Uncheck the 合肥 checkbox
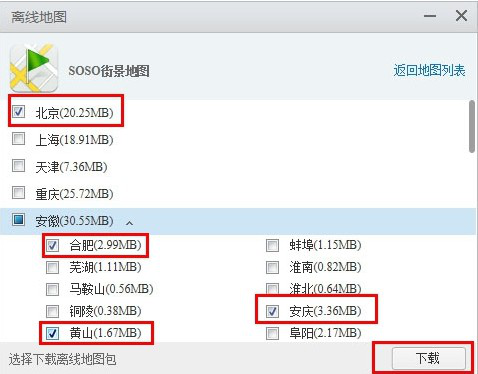This screenshot has height=374, width=478. tap(52, 245)
